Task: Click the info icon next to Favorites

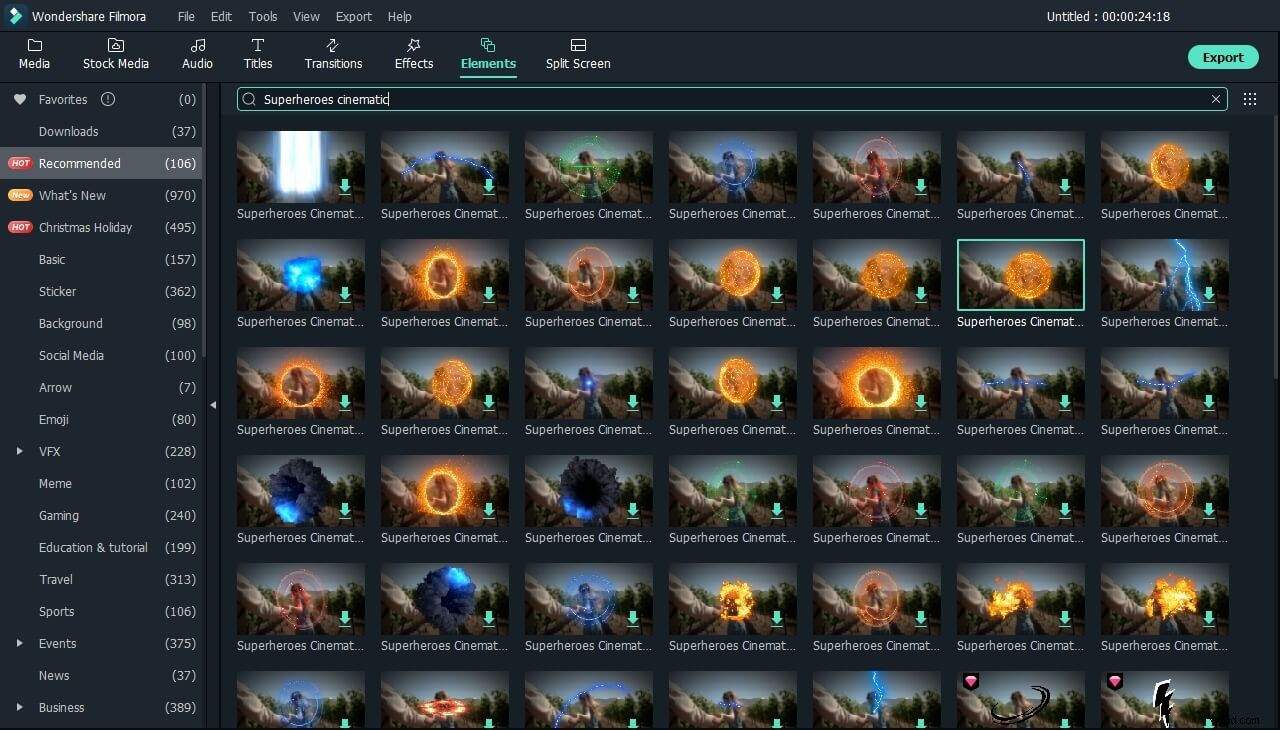Action: (x=109, y=99)
